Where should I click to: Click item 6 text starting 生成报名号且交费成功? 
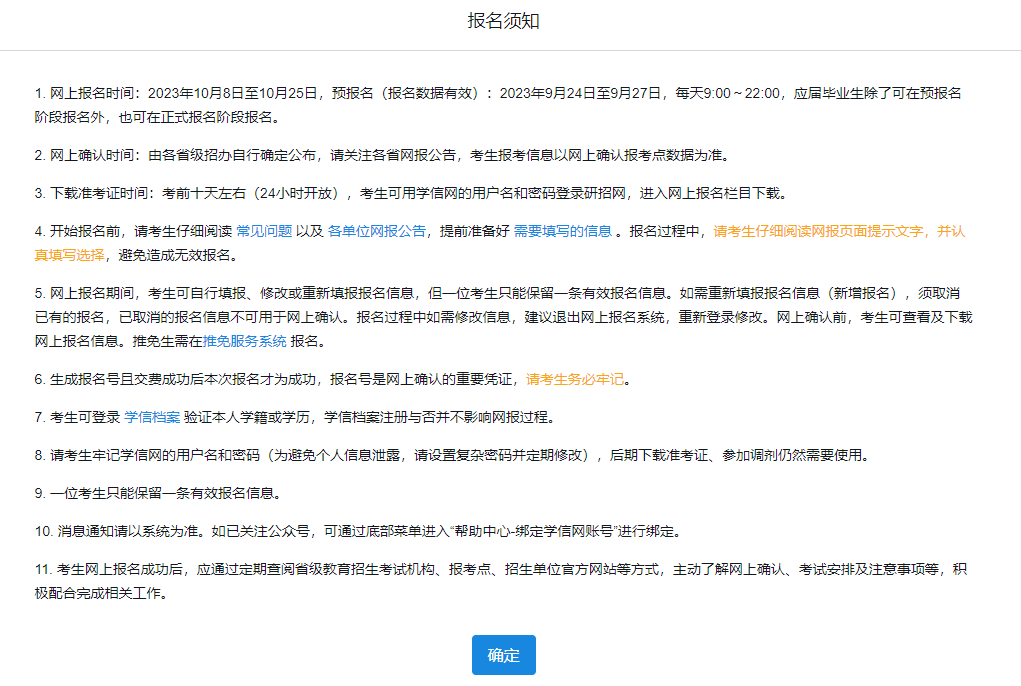point(280,379)
